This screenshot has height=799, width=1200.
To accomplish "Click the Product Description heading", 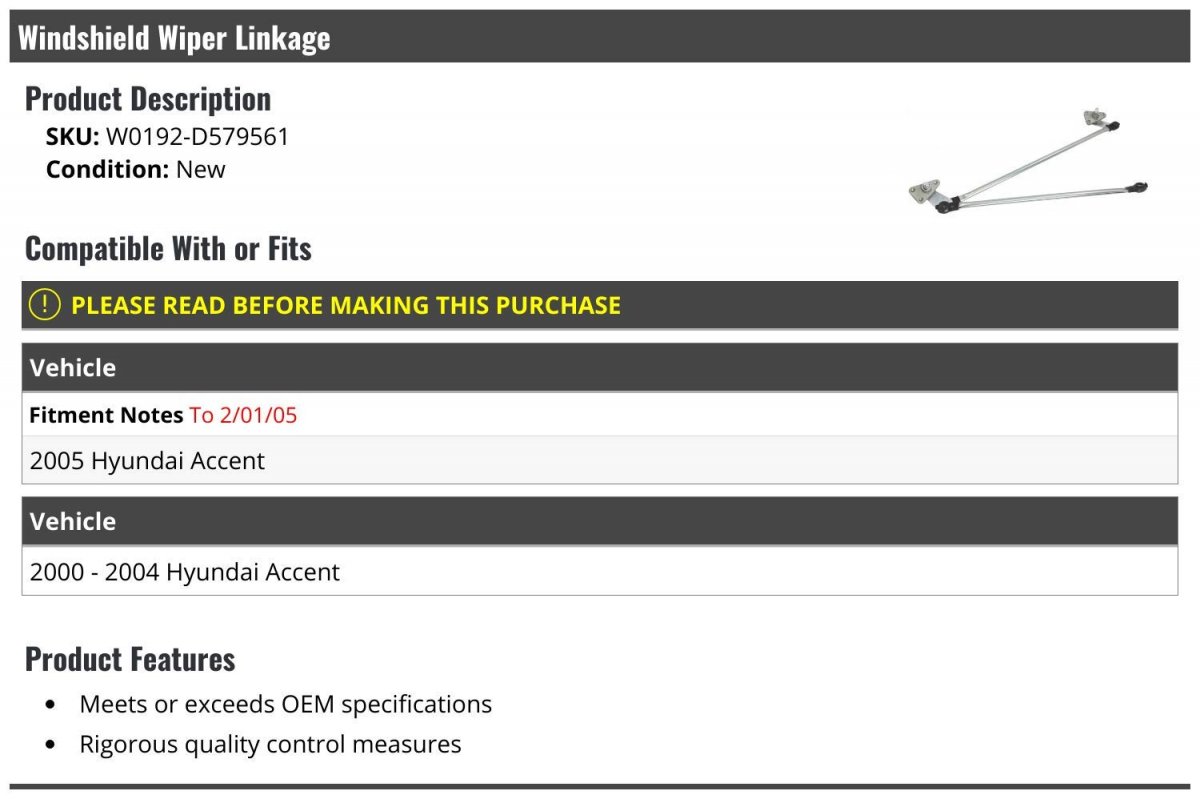I will [x=148, y=99].
